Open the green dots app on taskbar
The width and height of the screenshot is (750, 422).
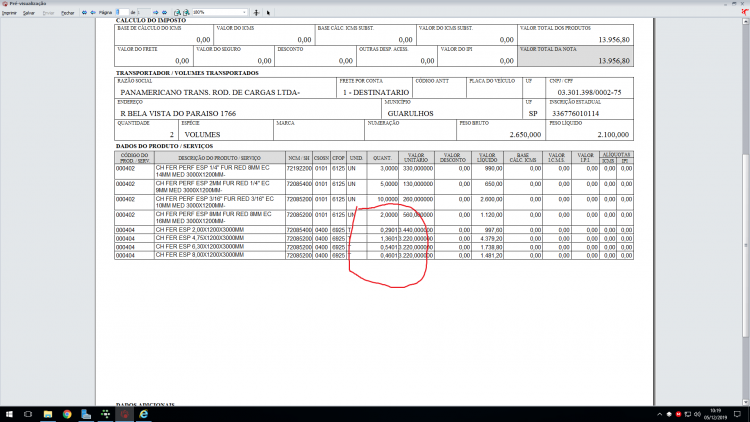coord(105,414)
